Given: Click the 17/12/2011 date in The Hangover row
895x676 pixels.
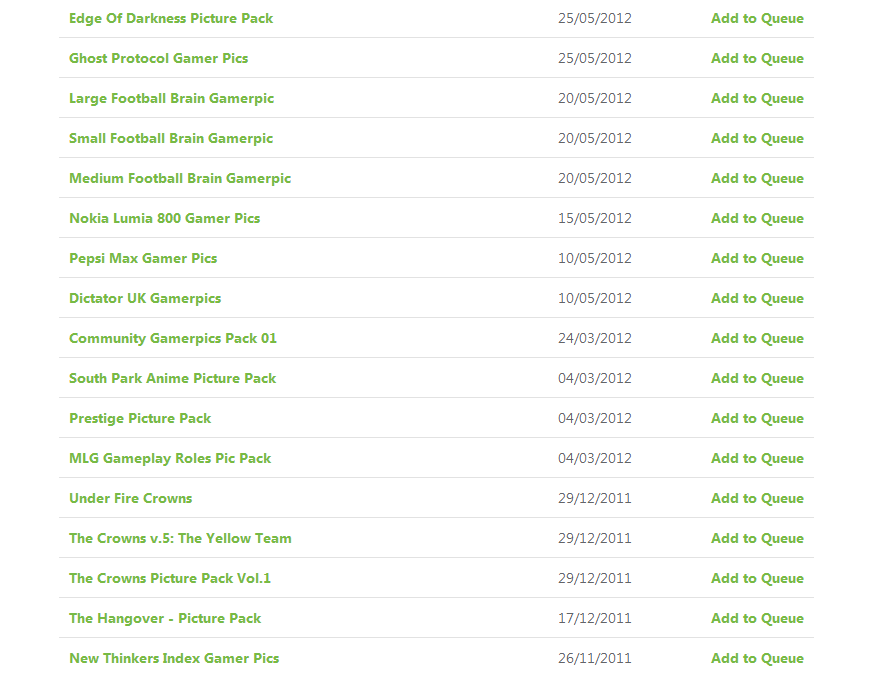Looking at the screenshot, I should [x=595, y=618].
